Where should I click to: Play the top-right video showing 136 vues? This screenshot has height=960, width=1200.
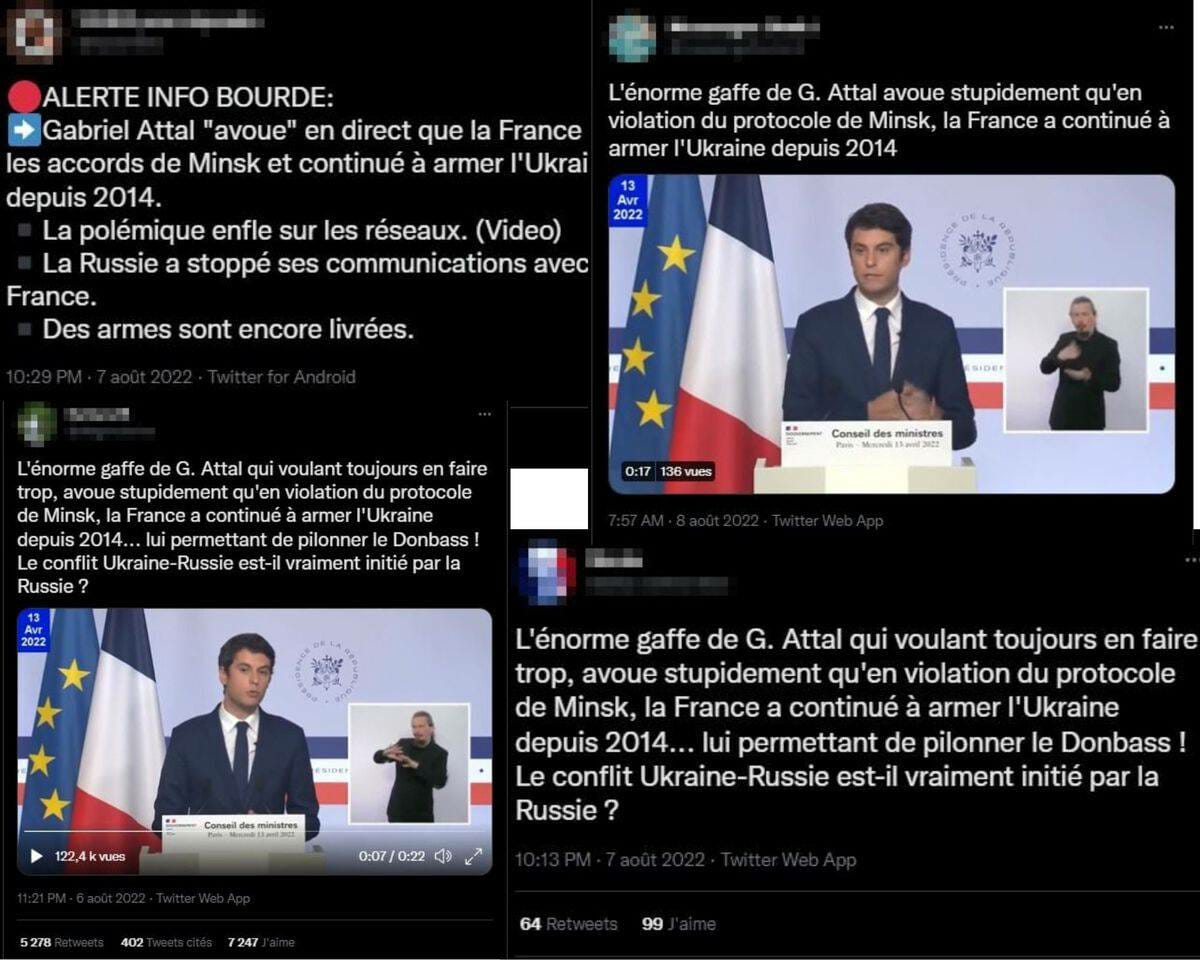[x=891, y=333]
